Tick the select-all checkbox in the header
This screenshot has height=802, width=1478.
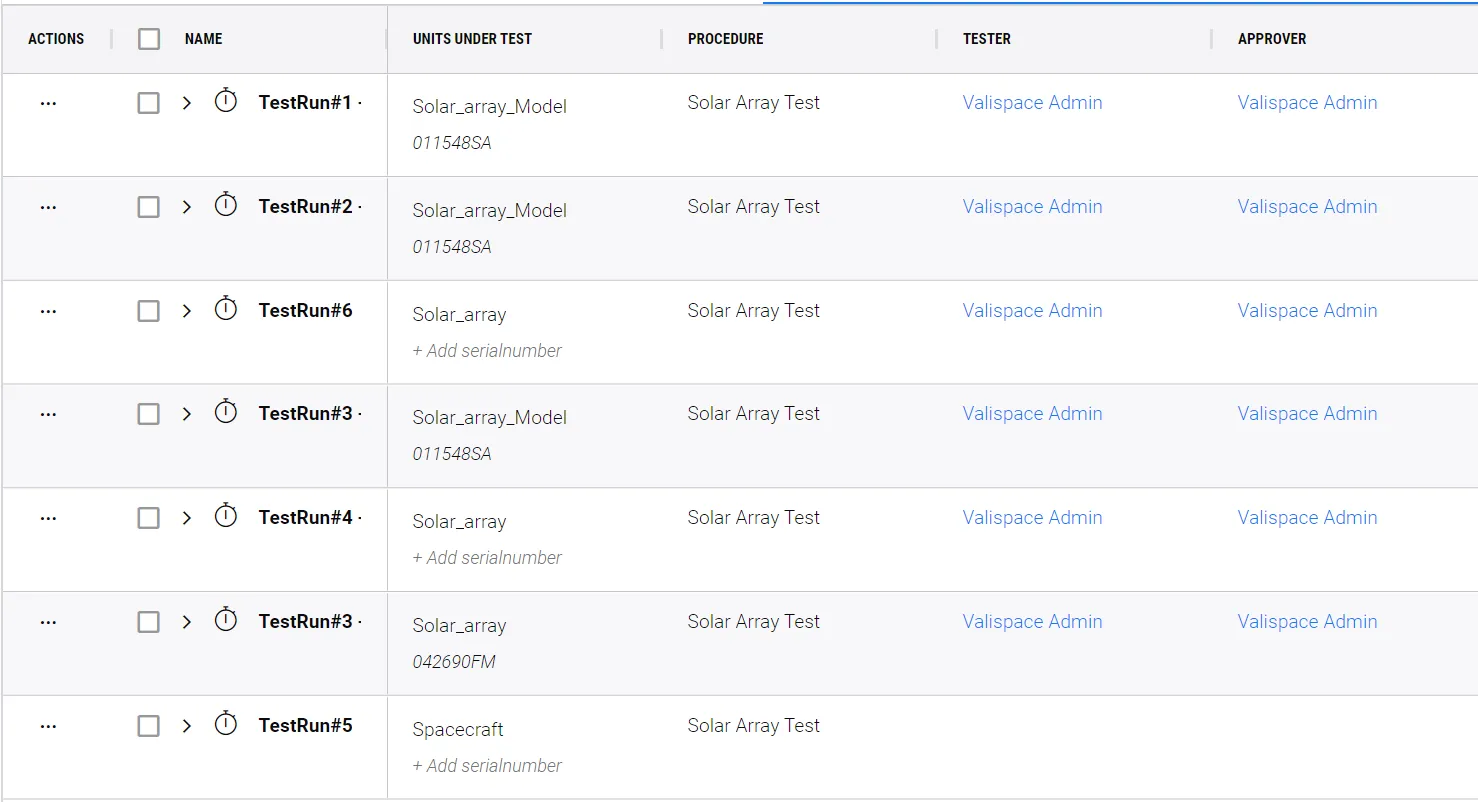click(x=149, y=39)
